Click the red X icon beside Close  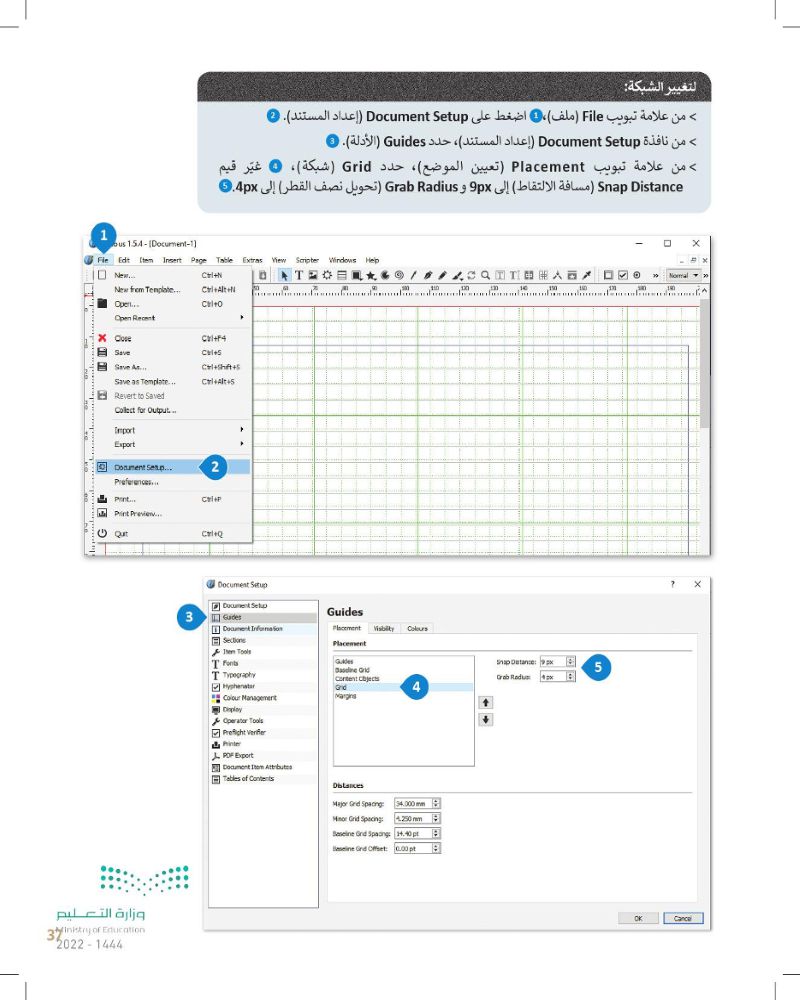102,338
